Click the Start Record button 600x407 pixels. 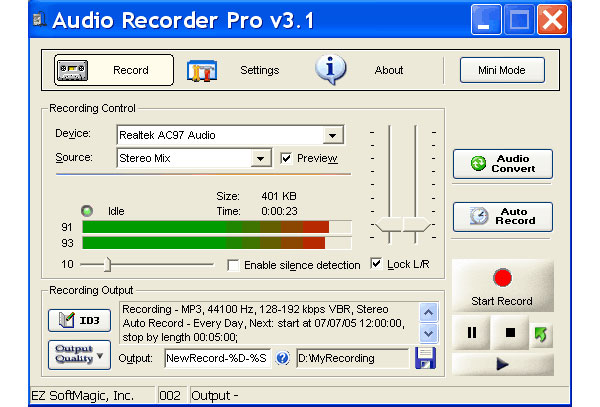click(x=502, y=286)
